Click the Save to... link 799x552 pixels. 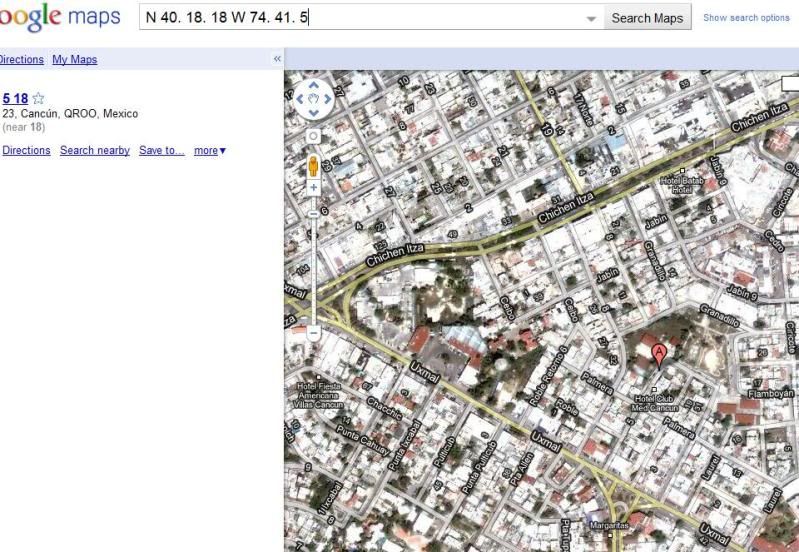coord(162,150)
